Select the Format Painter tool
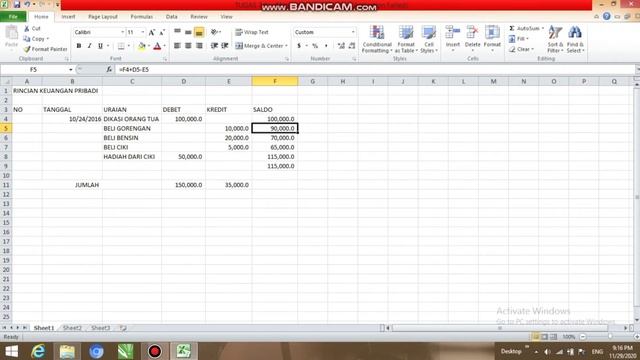640x360 pixels. 45,49
